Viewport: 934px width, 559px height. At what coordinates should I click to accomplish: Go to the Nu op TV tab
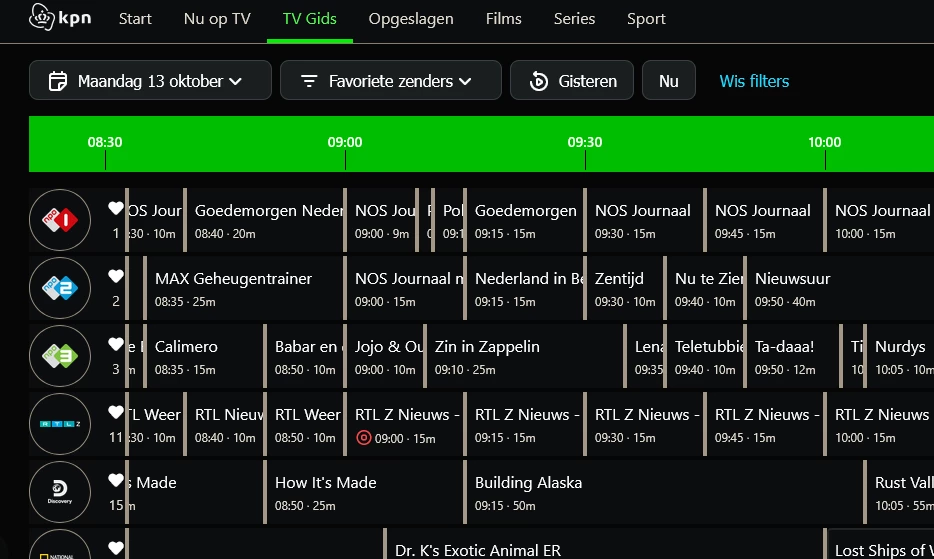[217, 19]
